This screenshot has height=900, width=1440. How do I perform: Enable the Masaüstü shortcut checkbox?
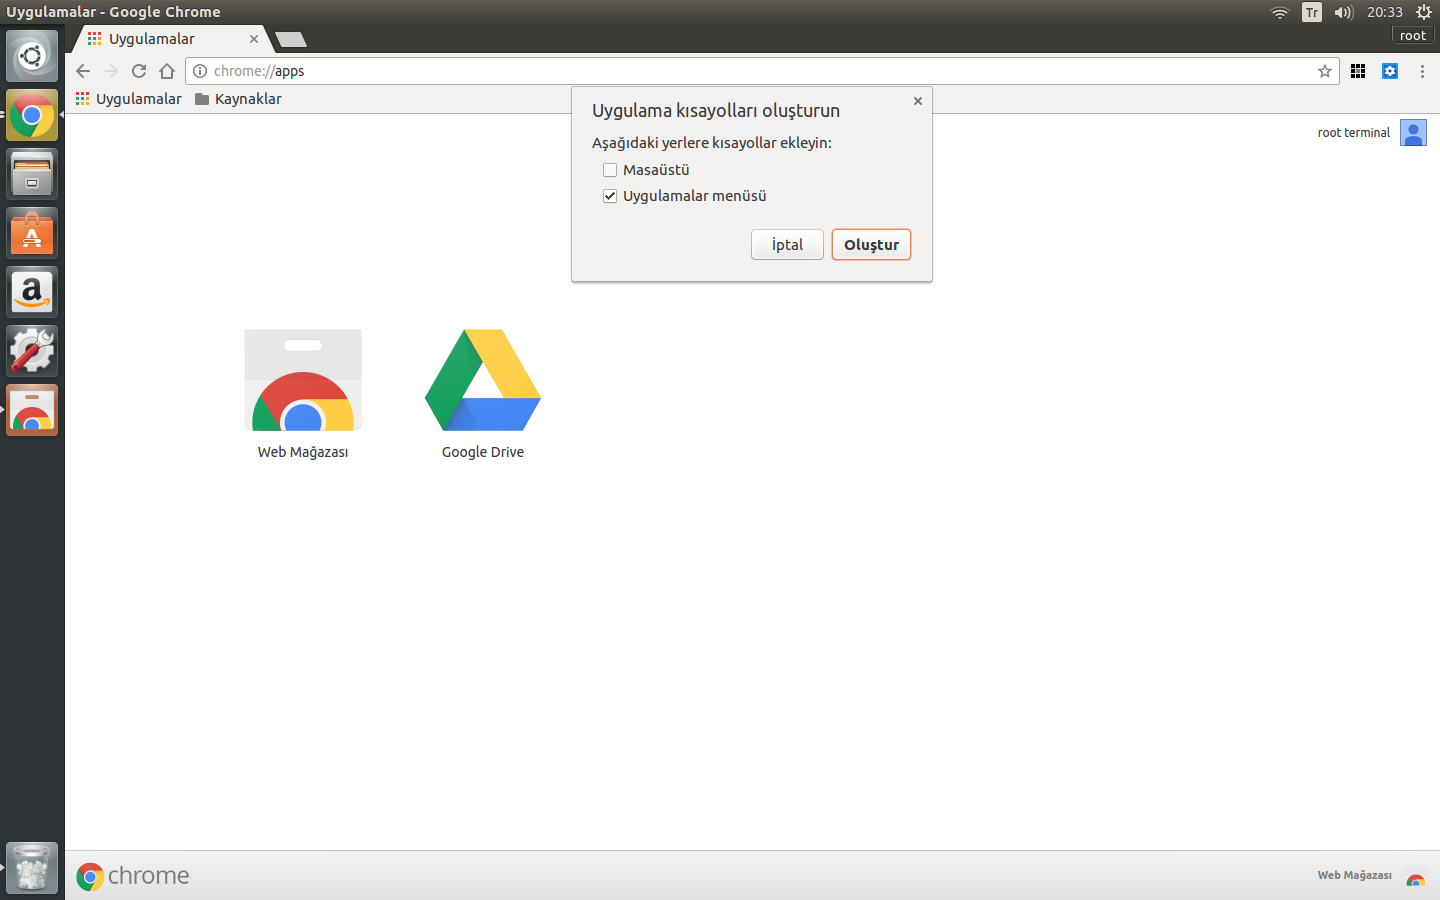click(610, 170)
